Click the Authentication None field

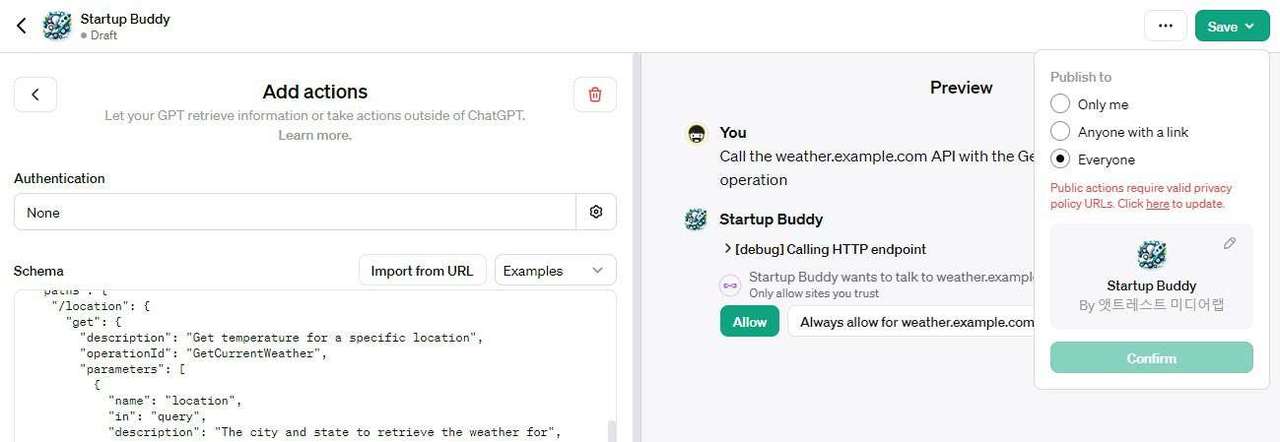(x=295, y=212)
